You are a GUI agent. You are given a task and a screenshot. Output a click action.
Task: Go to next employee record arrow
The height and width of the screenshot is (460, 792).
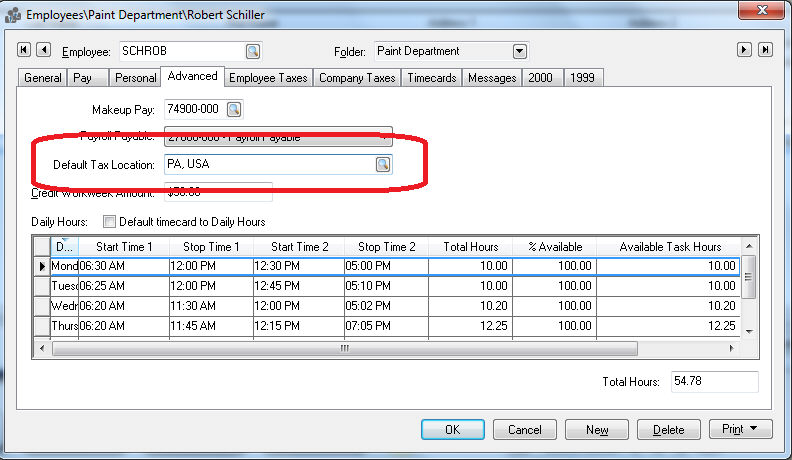click(x=744, y=50)
